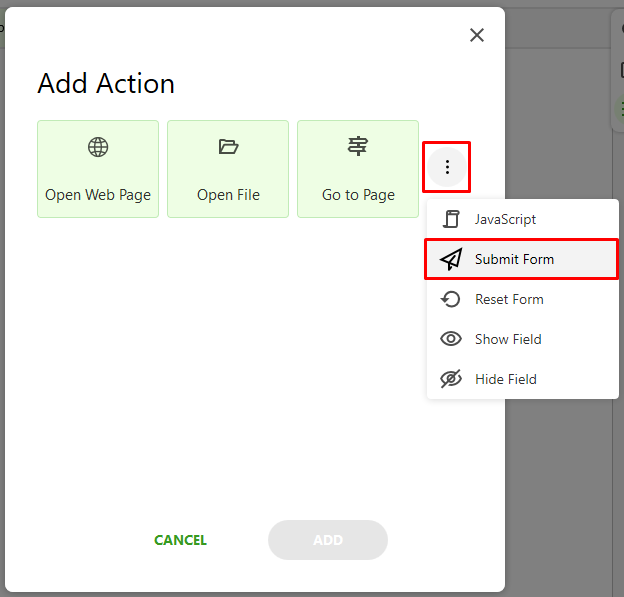Click the green CANCEL link
Screen dimensions: 624x597
[180, 540]
